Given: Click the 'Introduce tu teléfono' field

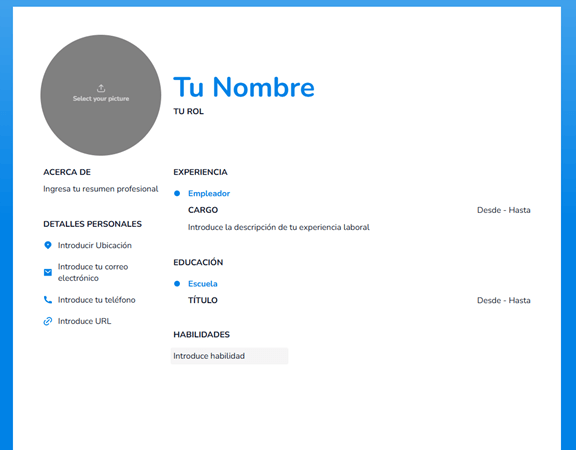Looking at the screenshot, I should click(x=97, y=300).
